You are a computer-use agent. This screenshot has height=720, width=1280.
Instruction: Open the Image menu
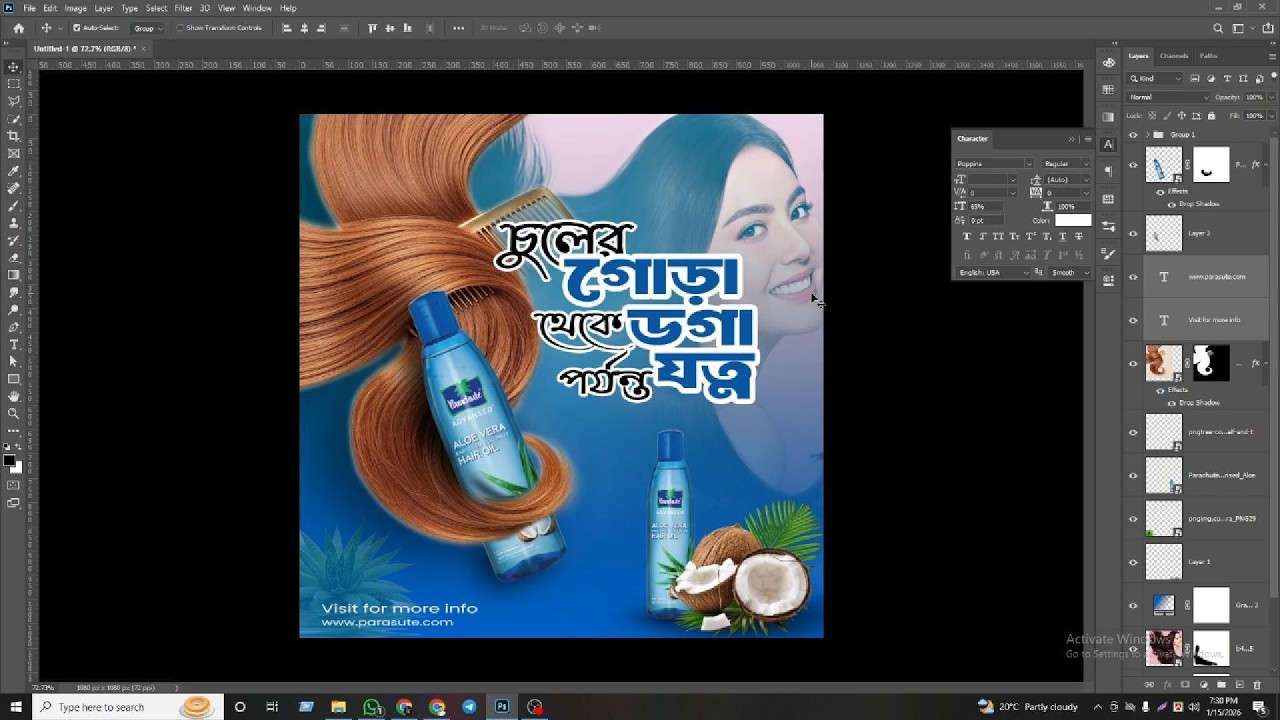76,8
